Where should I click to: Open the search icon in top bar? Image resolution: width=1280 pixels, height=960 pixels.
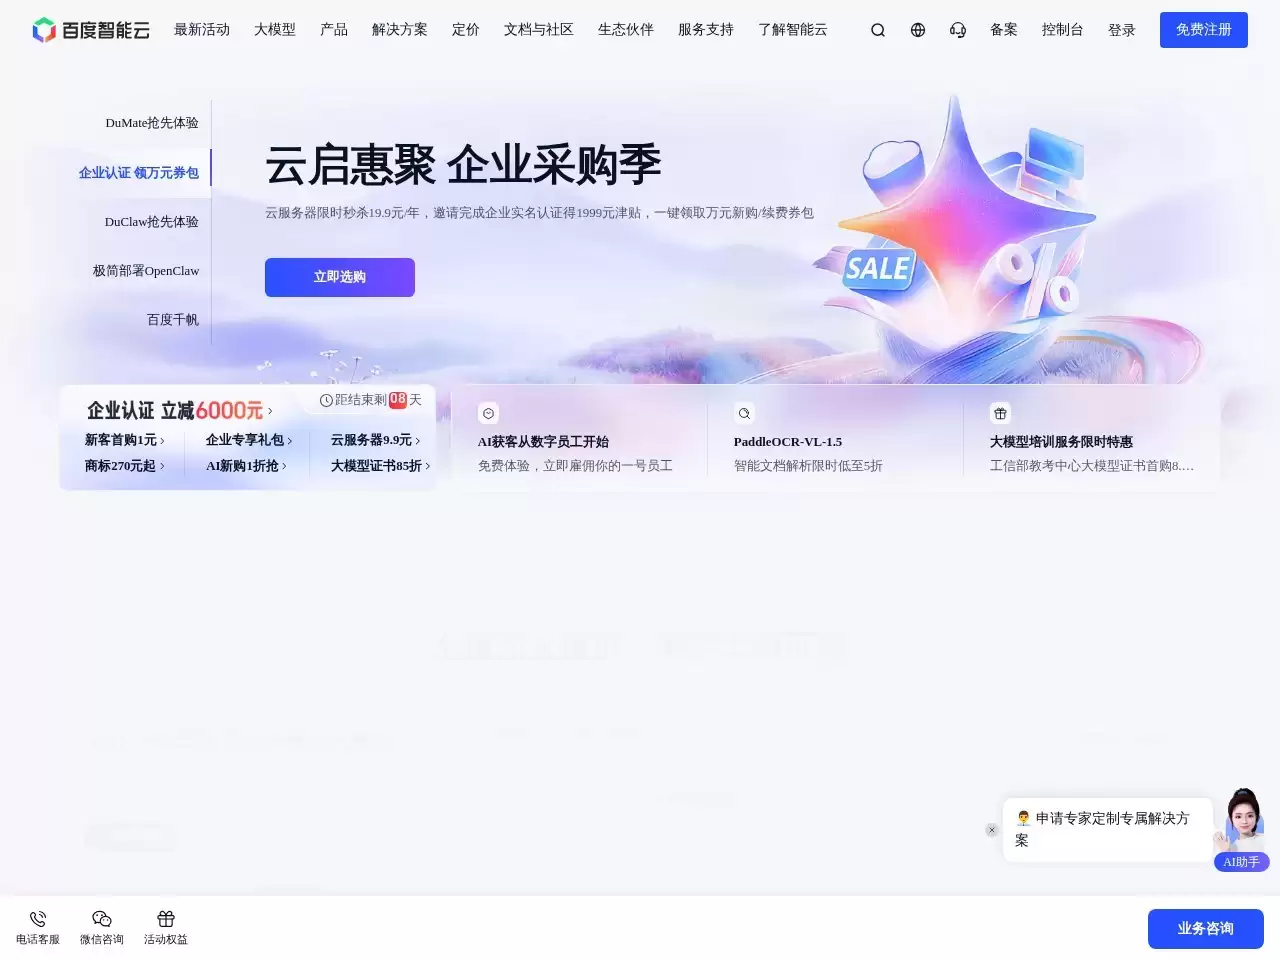coord(877,30)
